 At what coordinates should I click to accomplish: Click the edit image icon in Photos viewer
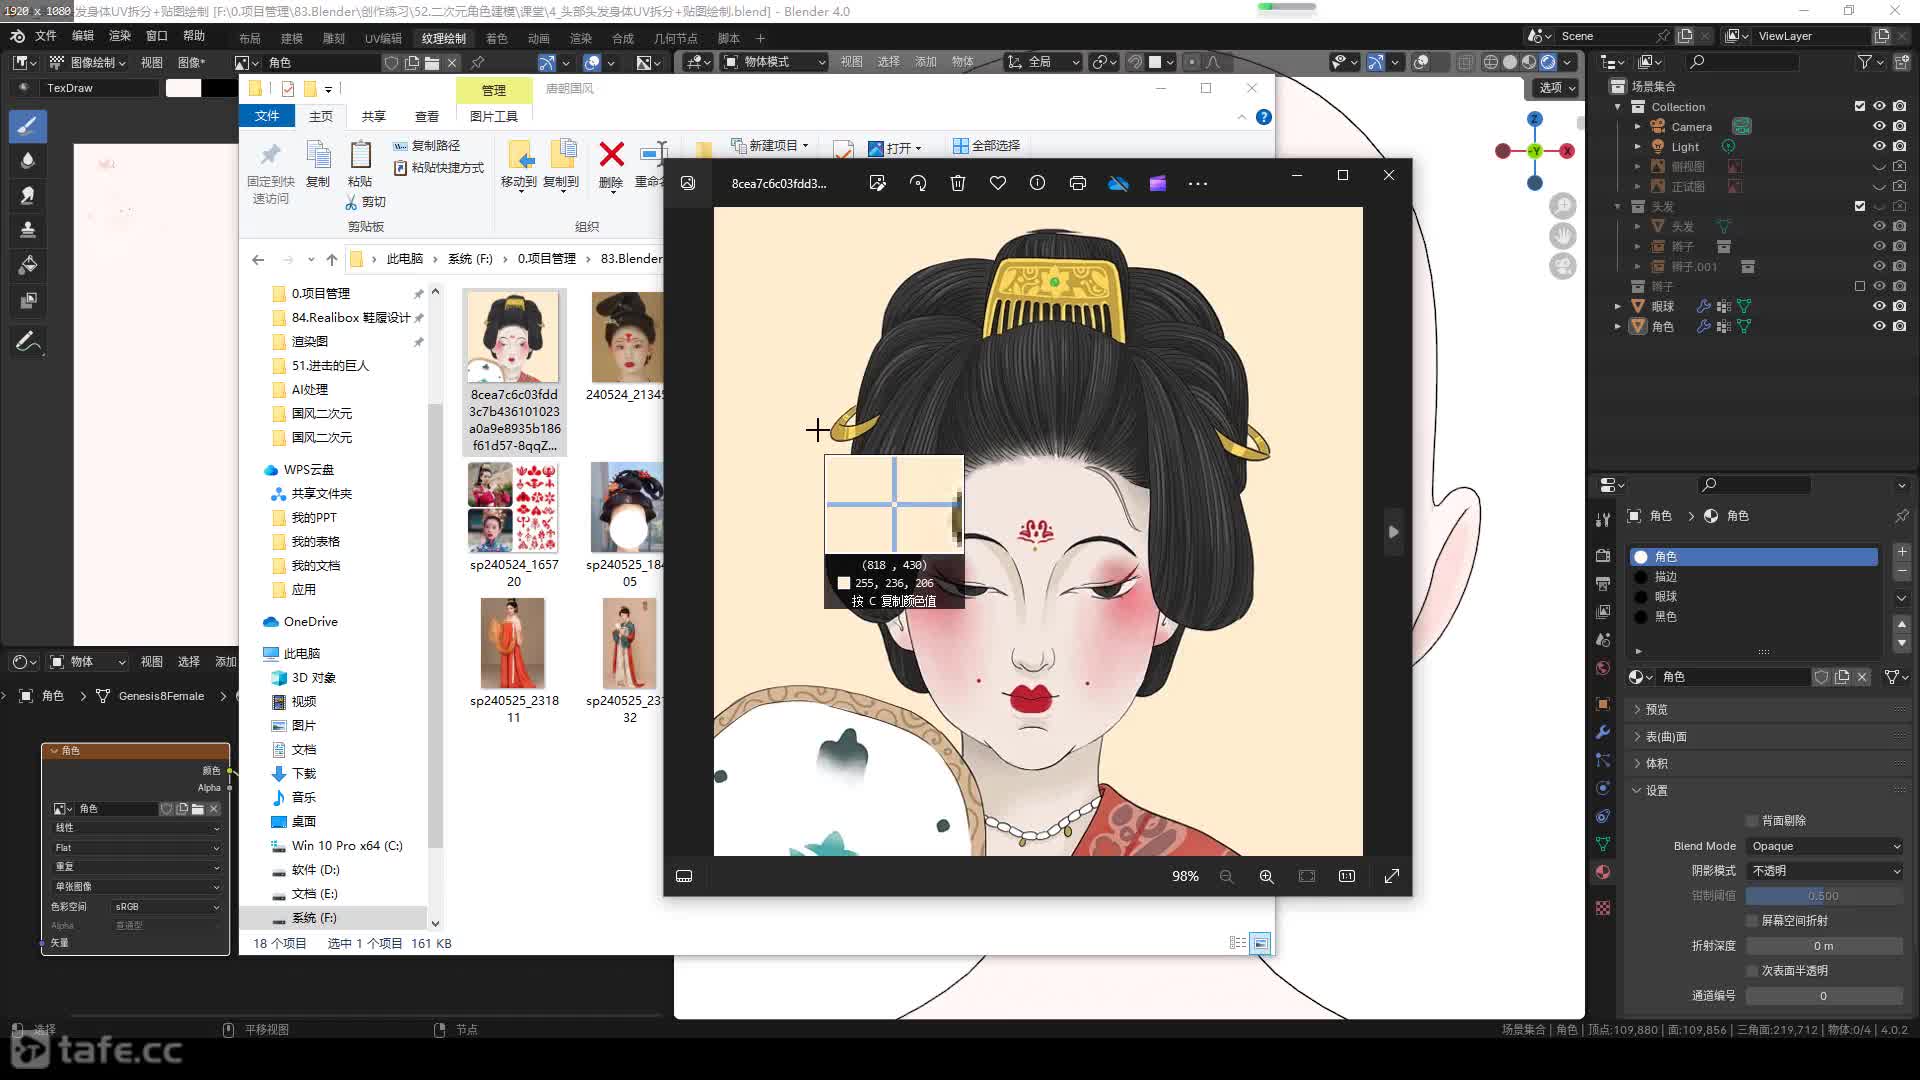pos(878,183)
